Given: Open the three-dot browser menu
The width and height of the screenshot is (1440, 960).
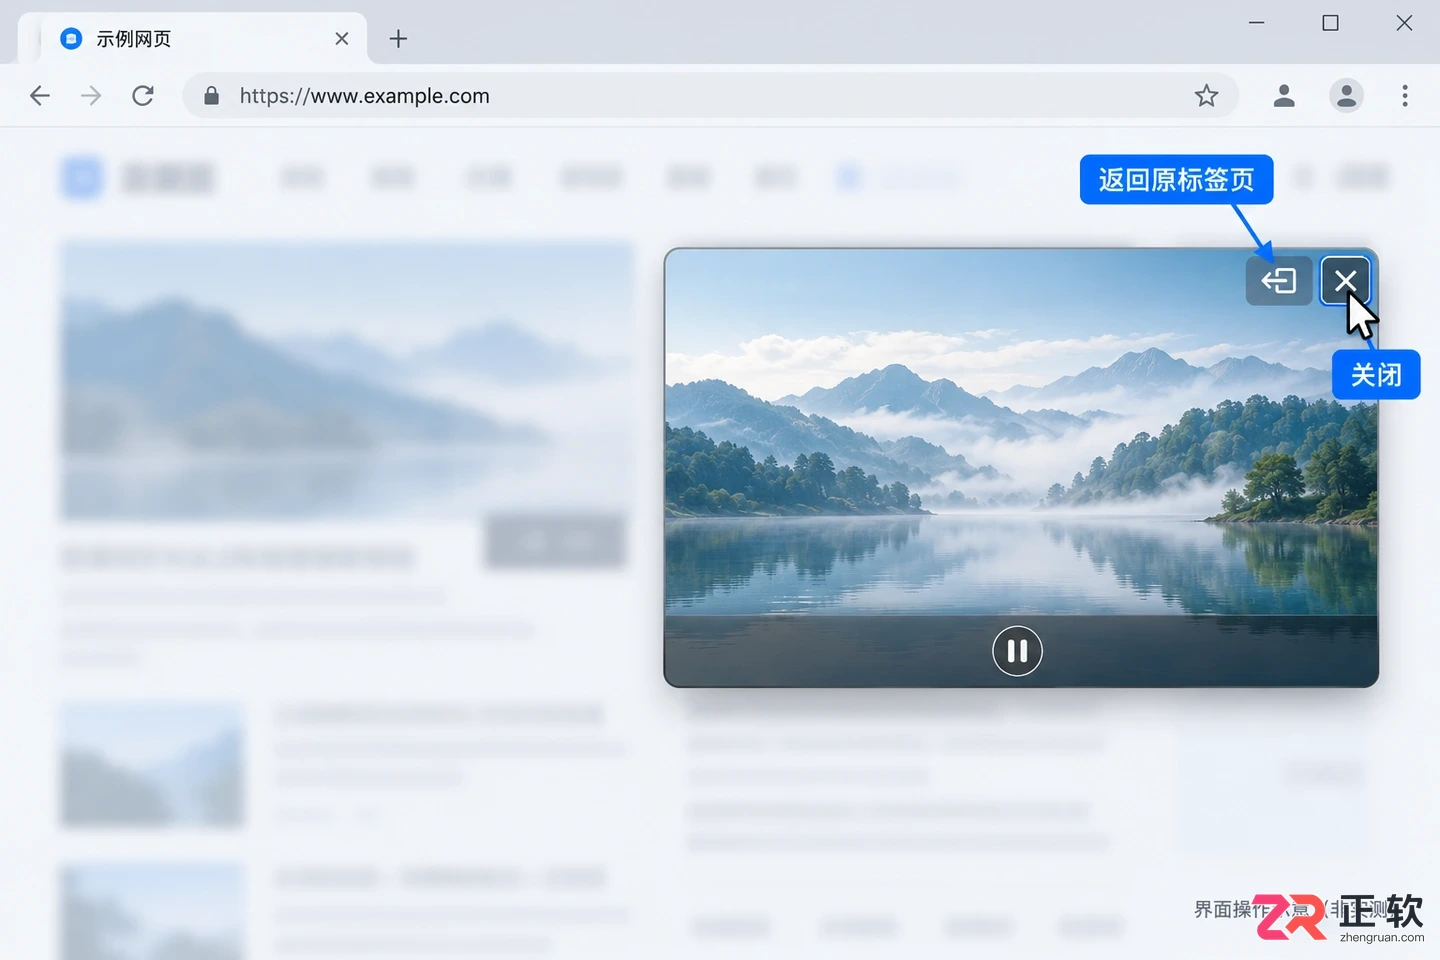Looking at the screenshot, I should (1405, 96).
